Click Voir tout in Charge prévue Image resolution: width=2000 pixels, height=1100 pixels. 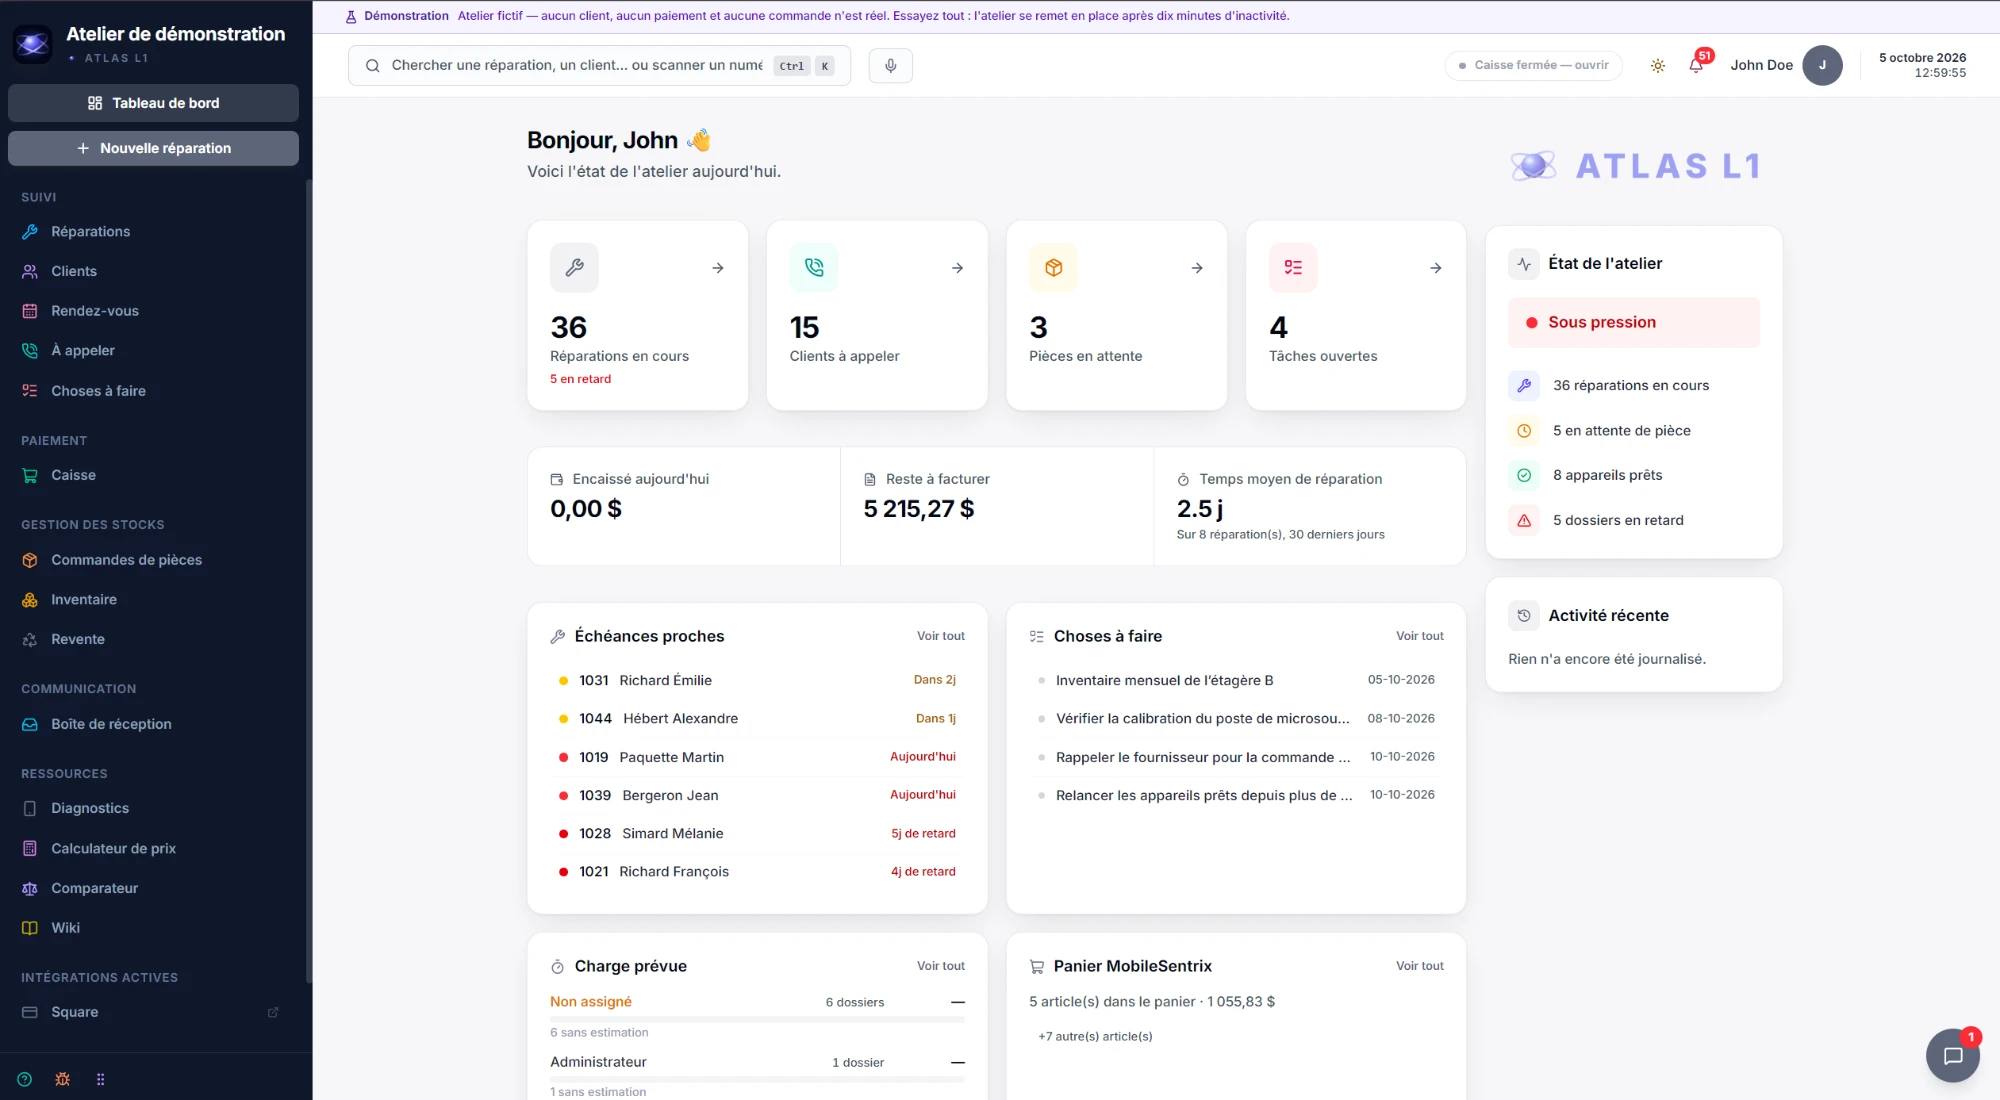pos(940,966)
